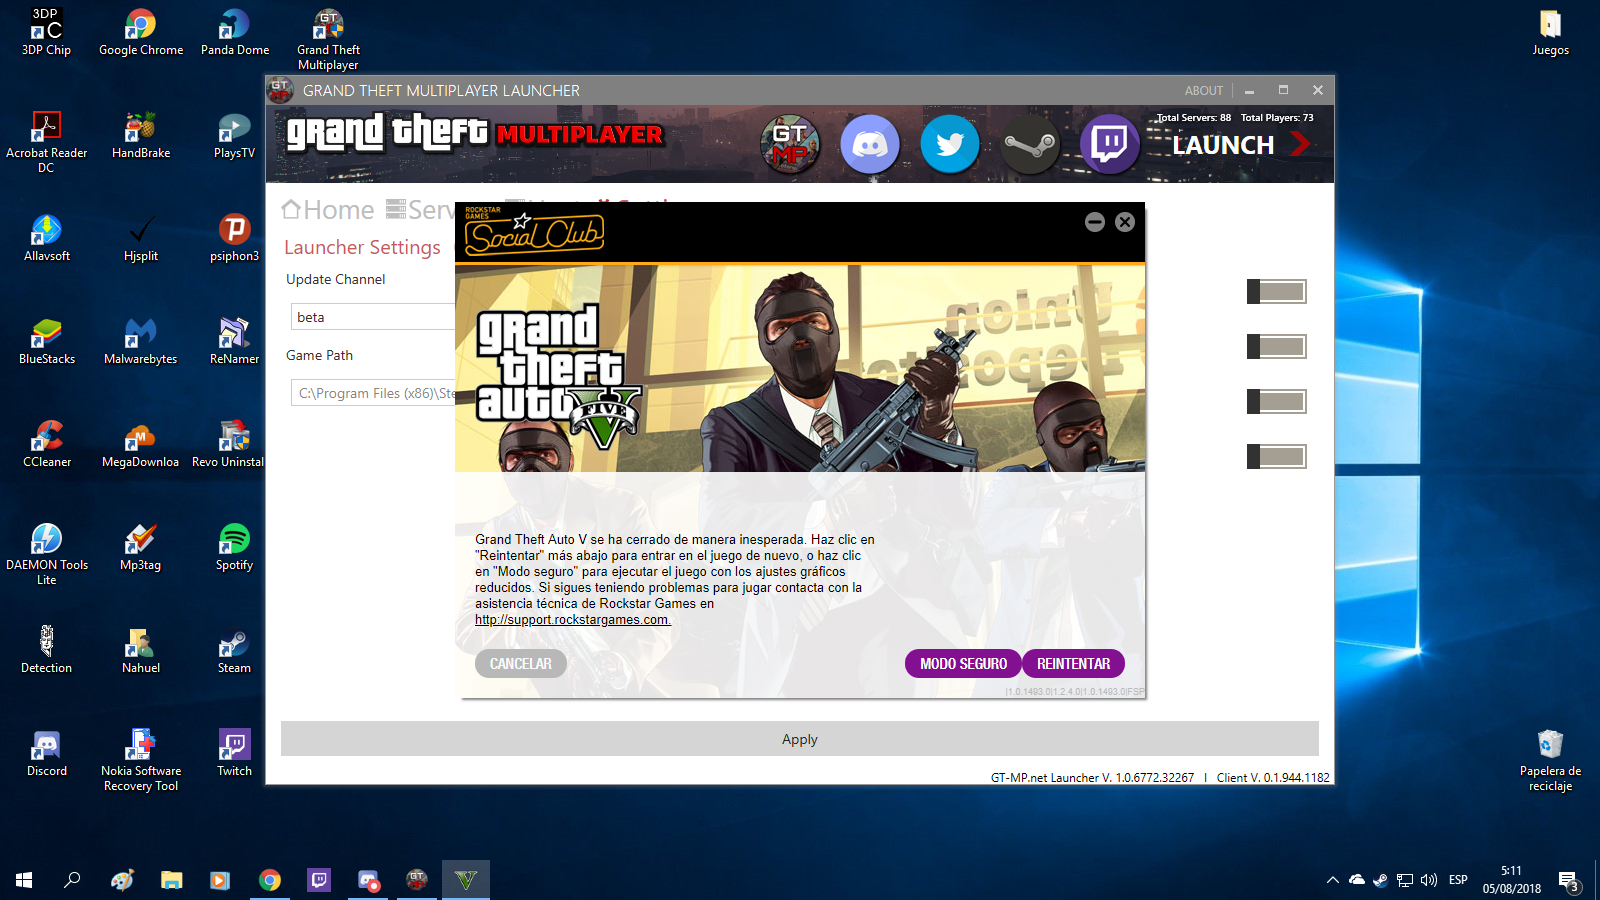Go to the Home tab in launcher
1600x900 pixels.
pos(328,210)
